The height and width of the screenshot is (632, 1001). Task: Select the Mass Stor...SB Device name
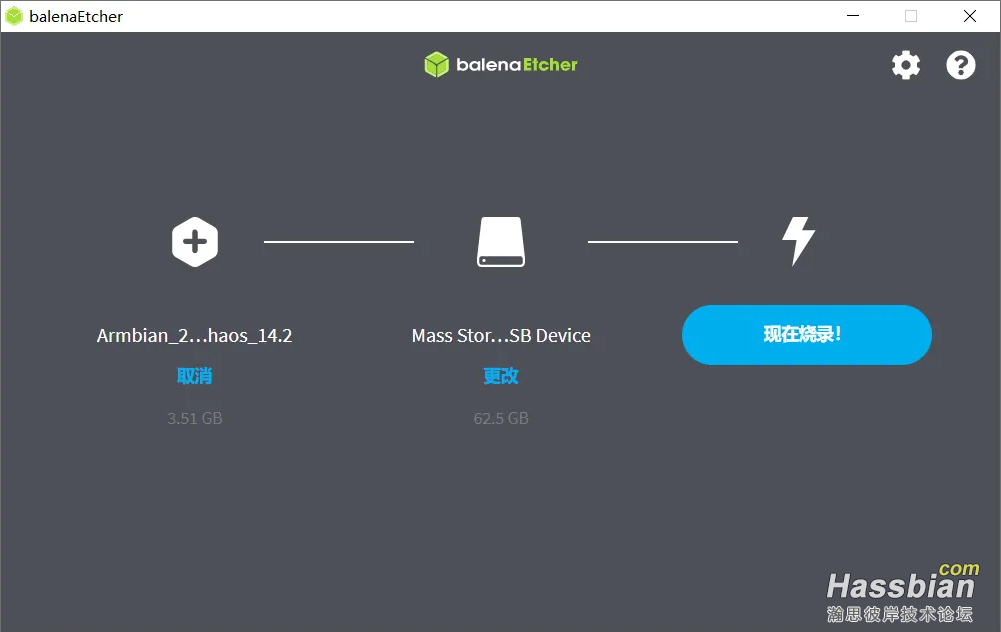501,336
